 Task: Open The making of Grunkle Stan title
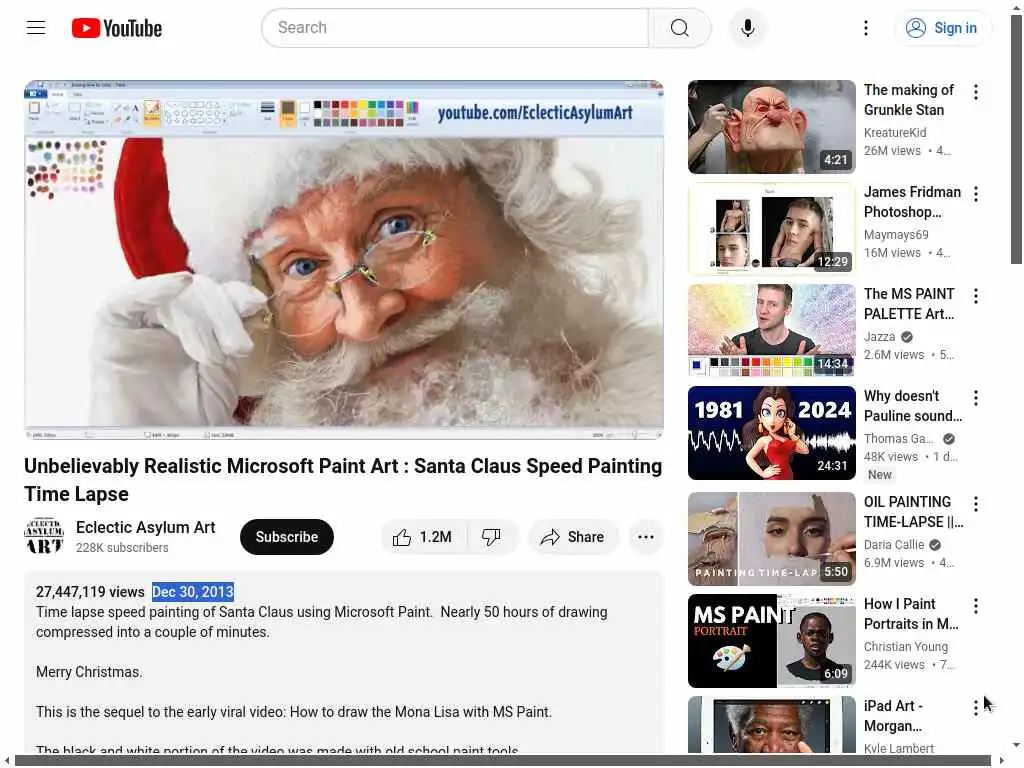coord(908,100)
